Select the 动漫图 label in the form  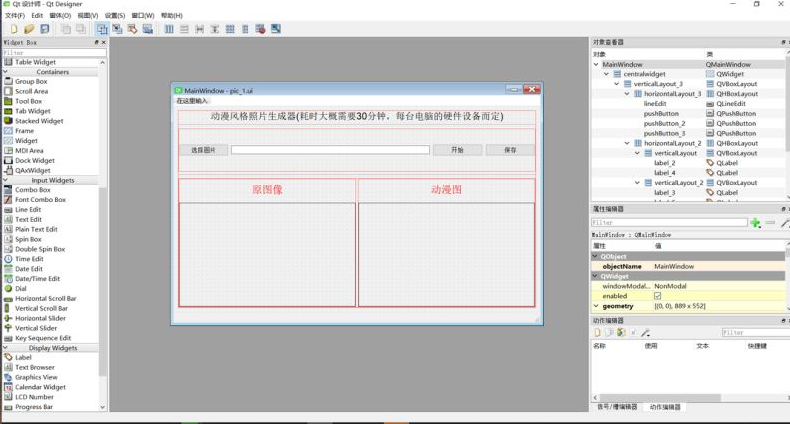click(446, 190)
